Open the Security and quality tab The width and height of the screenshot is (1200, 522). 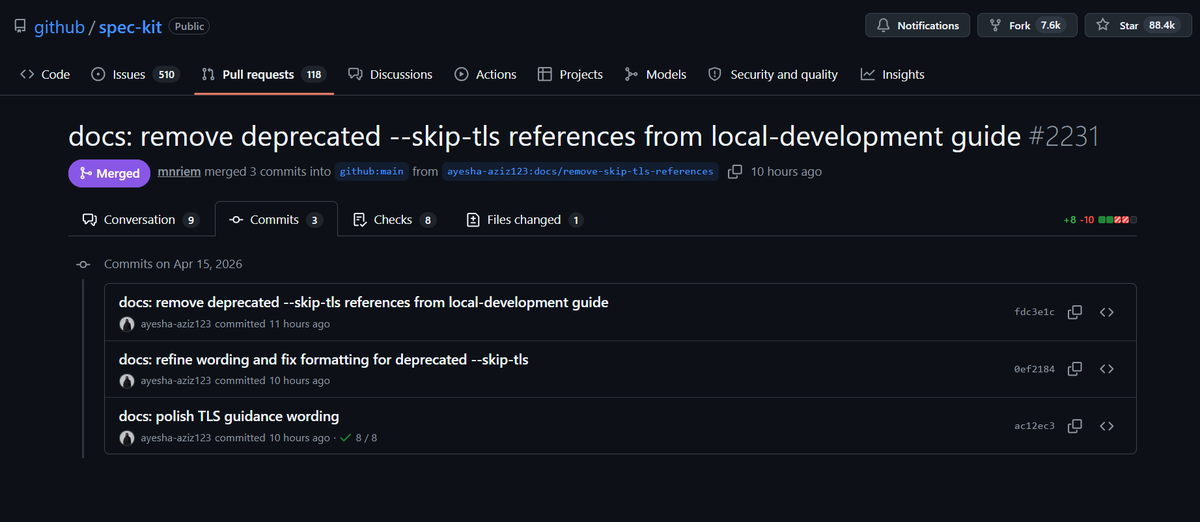coord(773,74)
